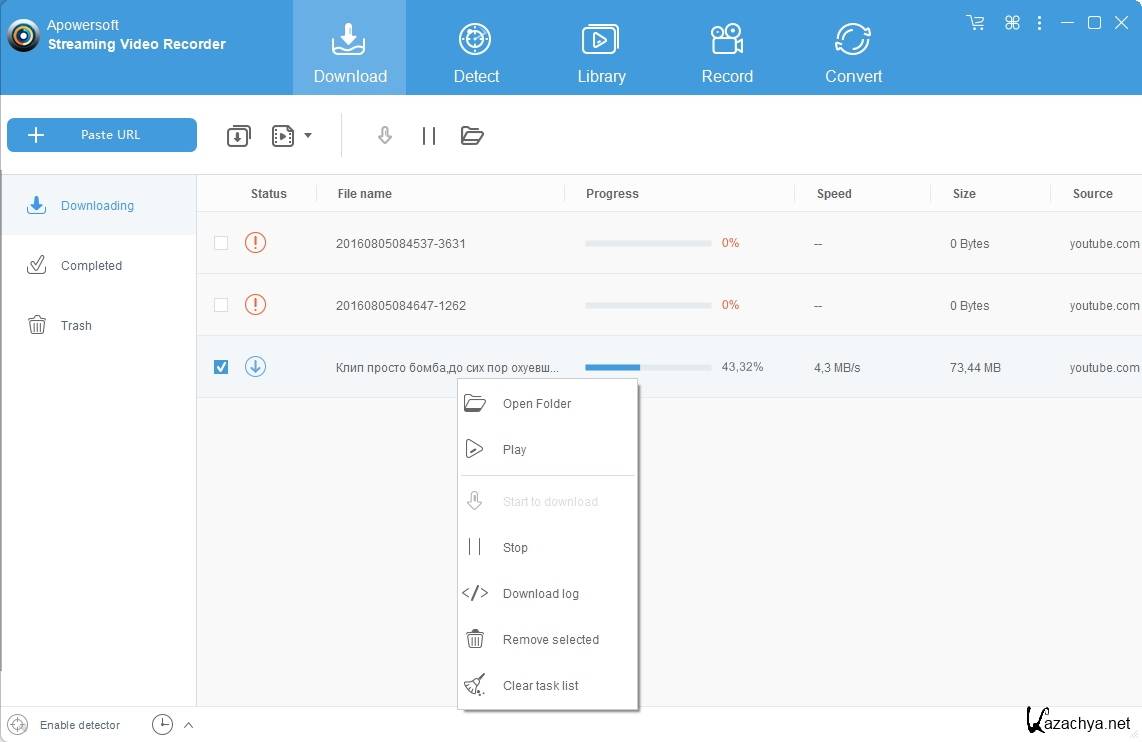Click the Paste URL button
1142x742 pixels.
pos(102,135)
